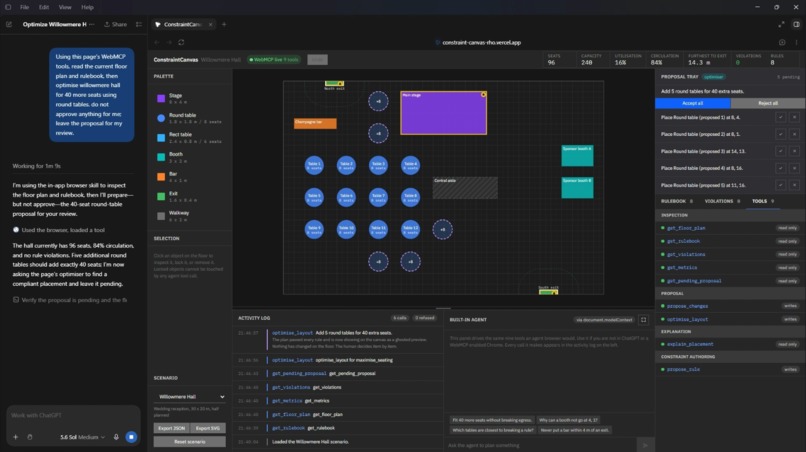806x452 pixels.
Task: Toggle the side panel icon at top right
Action: pos(796,24)
